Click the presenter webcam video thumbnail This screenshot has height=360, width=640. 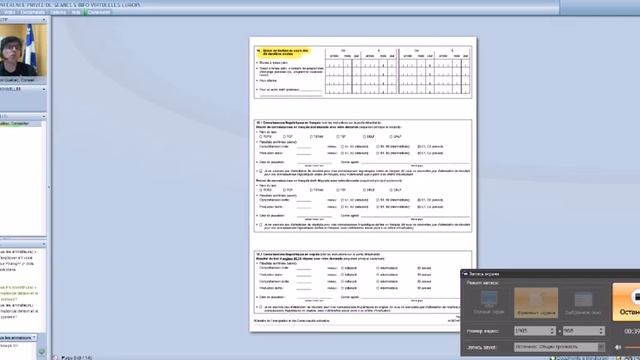[23, 50]
